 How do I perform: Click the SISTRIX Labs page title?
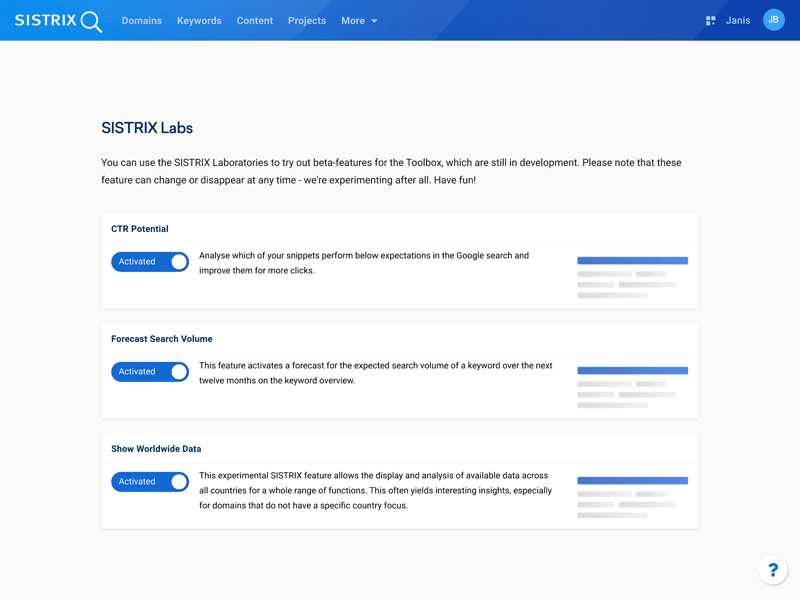point(147,128)
